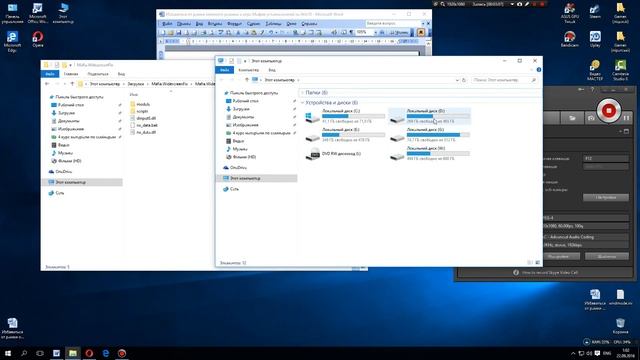Click the F12 hotkey field in Bandicam
Viewport: 640px width, 360px height.
[x=606, y=158]
